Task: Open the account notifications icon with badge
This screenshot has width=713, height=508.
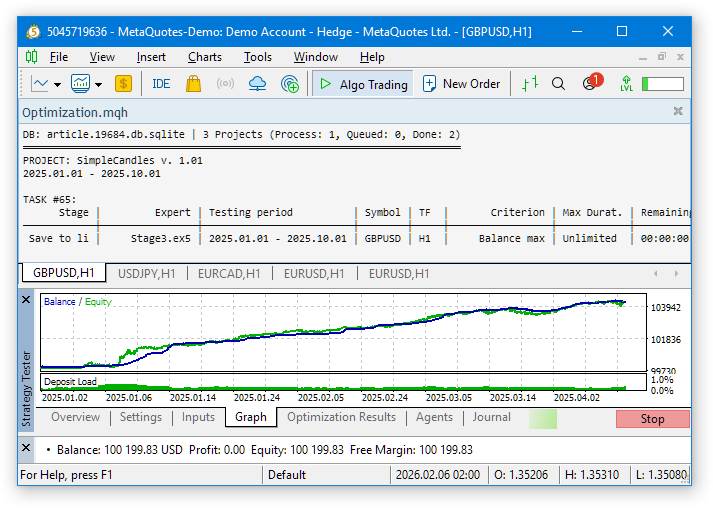Action: [x=592, y=82]
